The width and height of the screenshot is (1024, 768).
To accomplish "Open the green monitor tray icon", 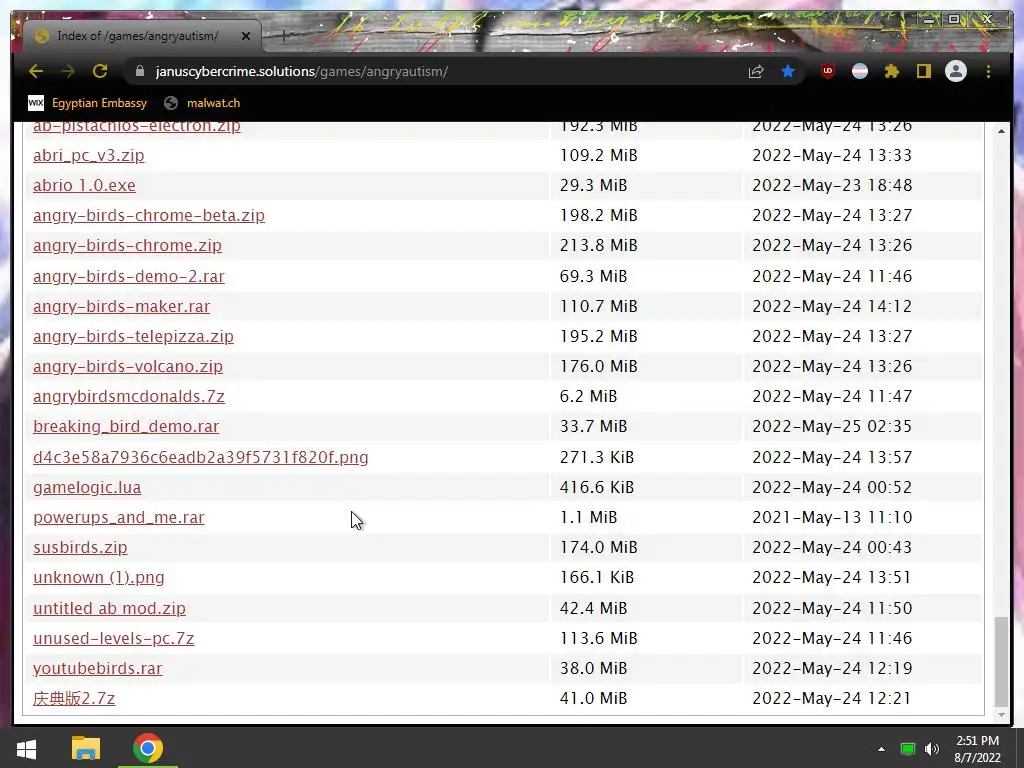I will point(908,749).
